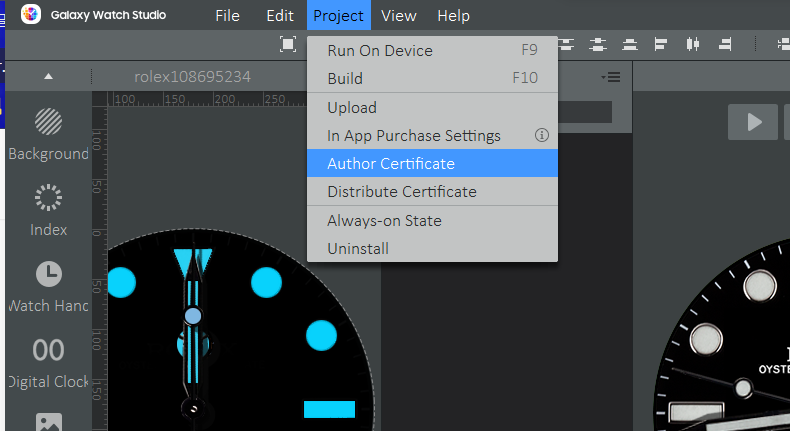Open the File menu
Viewport: 790px width, 431px height.
[227, 16]
